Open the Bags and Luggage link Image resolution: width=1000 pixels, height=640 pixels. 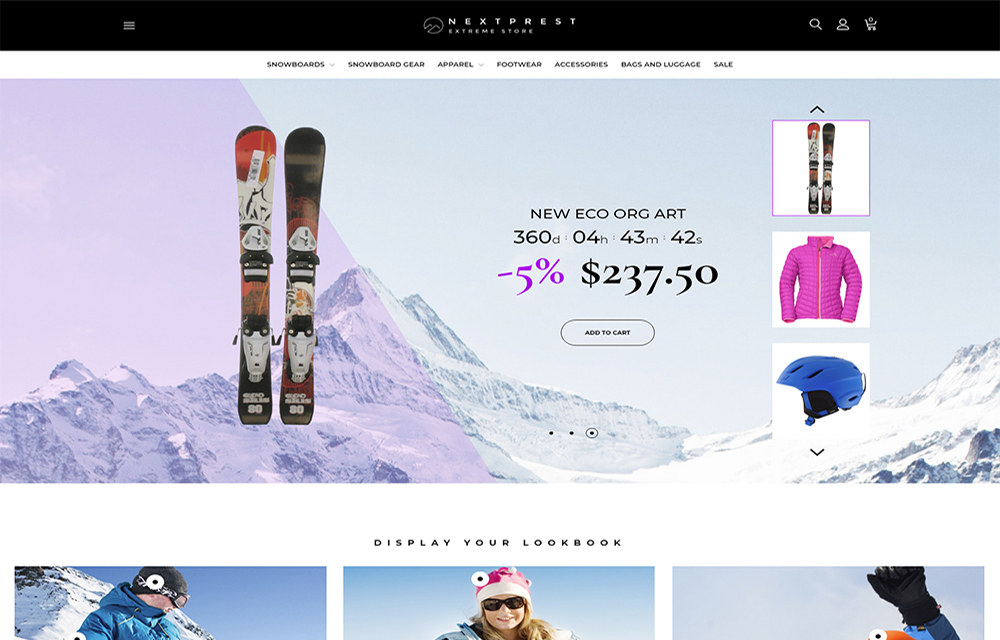[x=661, y=64]
